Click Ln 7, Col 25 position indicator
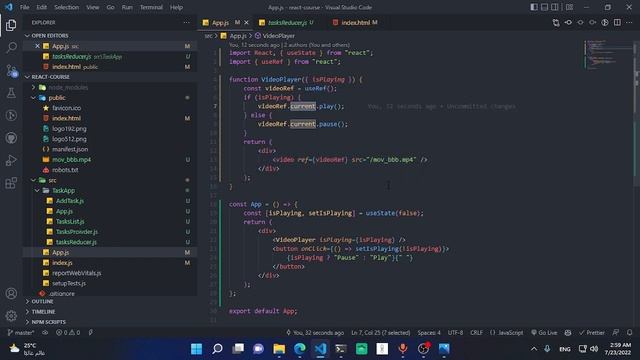The width and height of the screenshot is (640, 360). 380,333
